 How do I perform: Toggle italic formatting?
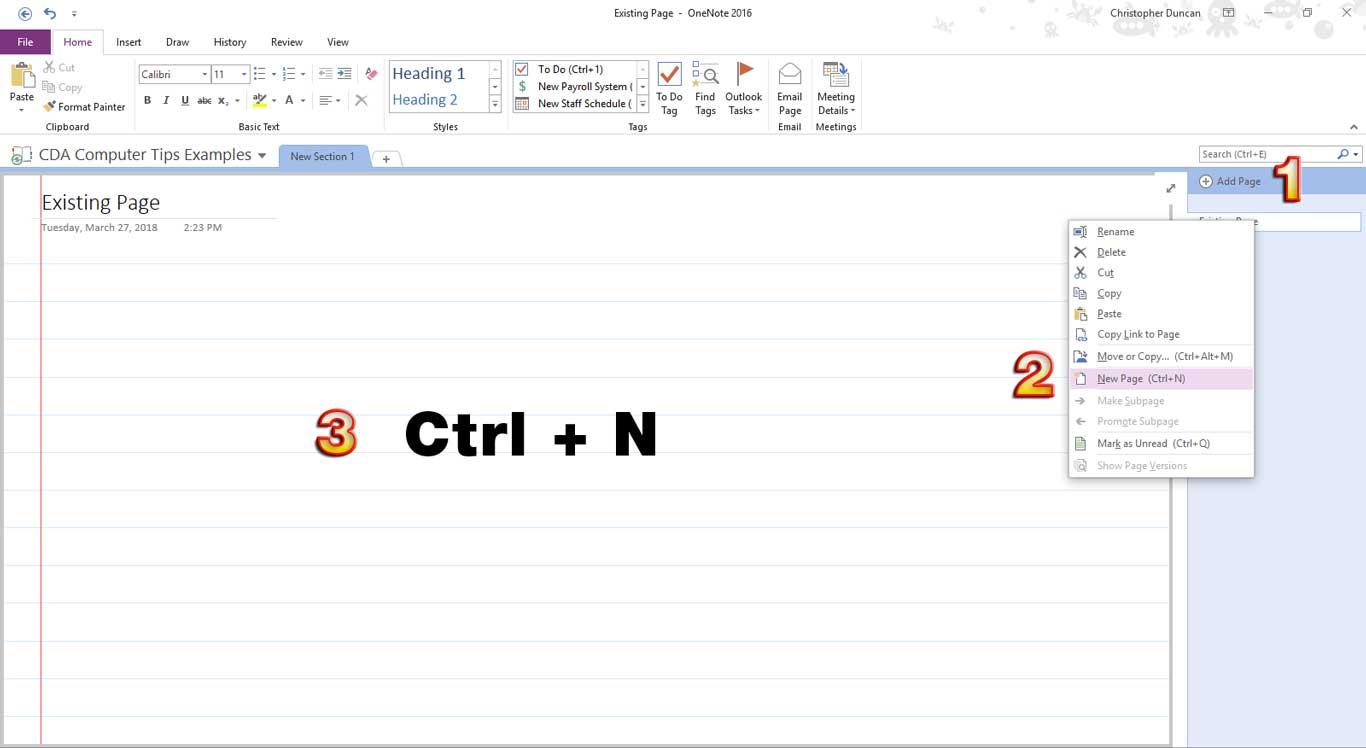click(166, 100)
